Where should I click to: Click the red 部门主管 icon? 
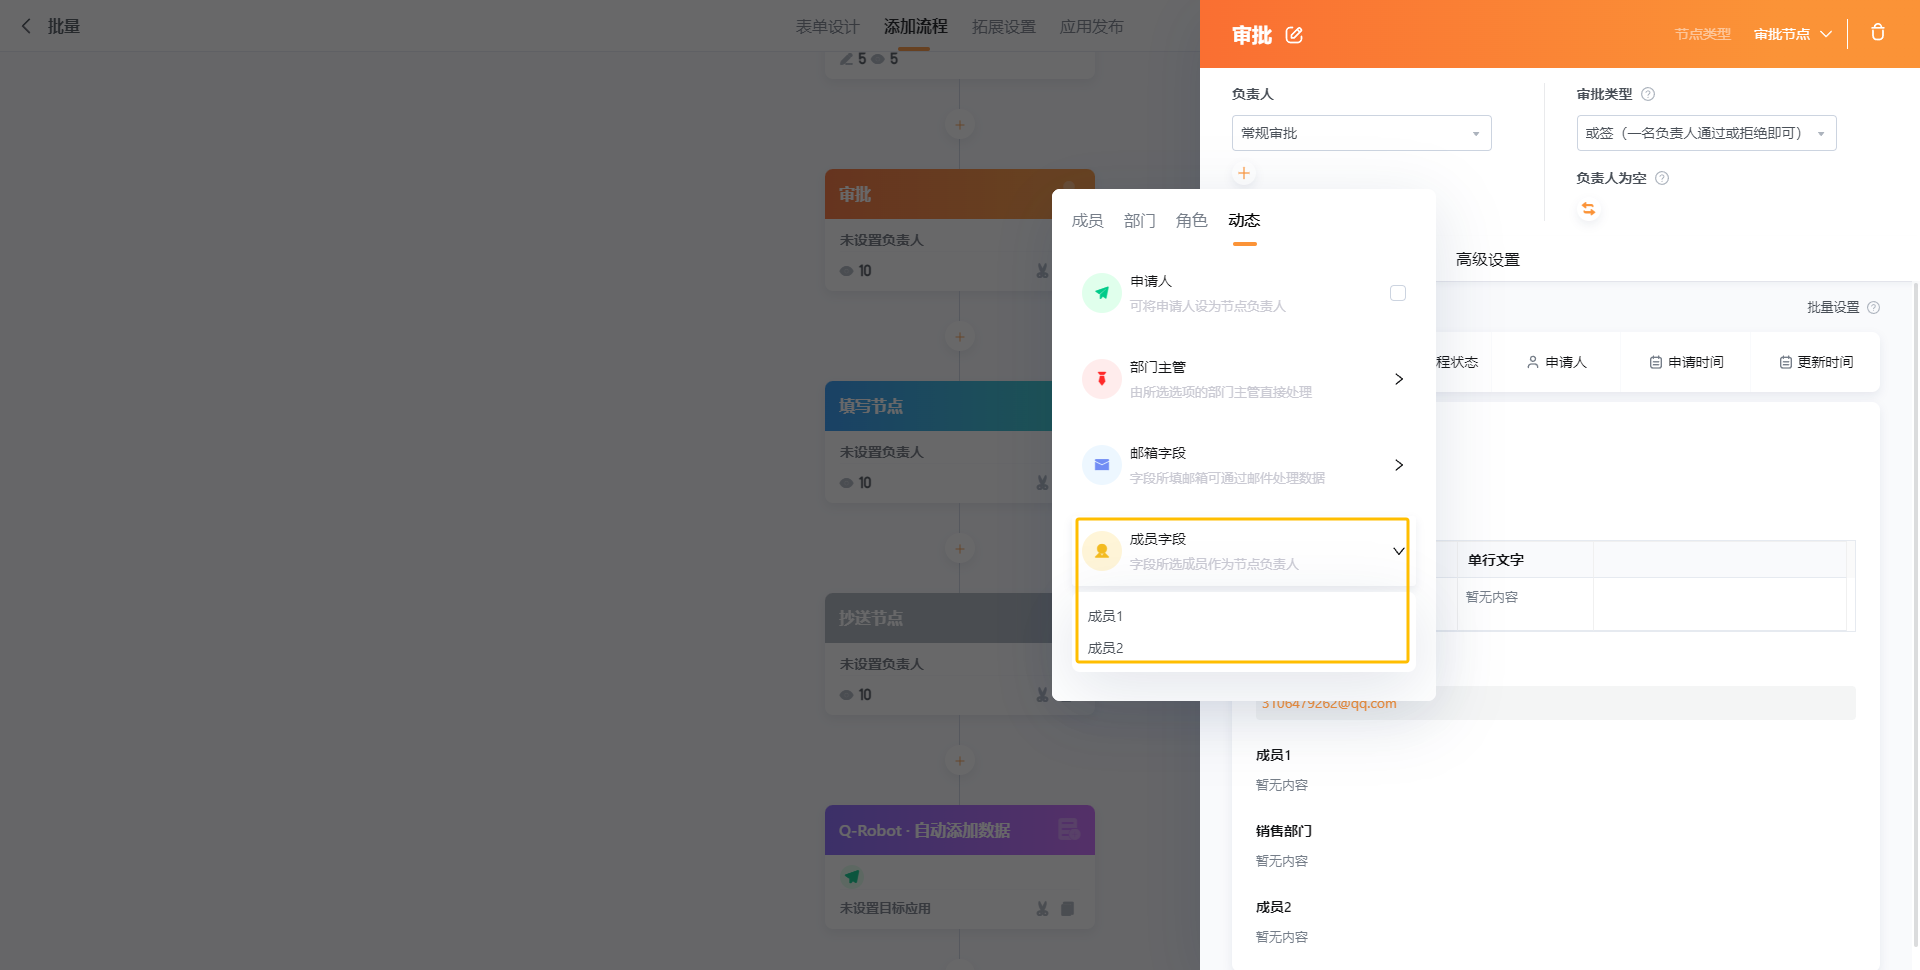(1102, 379)
